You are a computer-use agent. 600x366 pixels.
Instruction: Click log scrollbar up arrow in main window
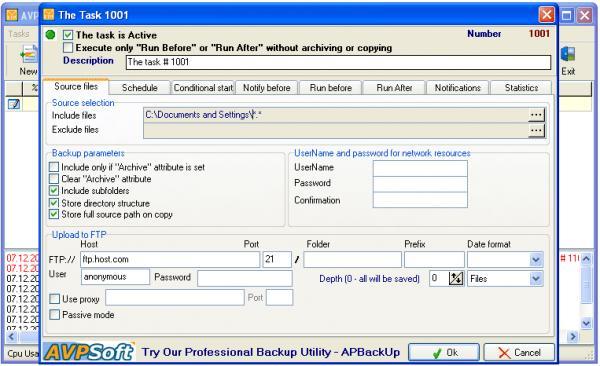pyautogui.click(x=586, y=259)
